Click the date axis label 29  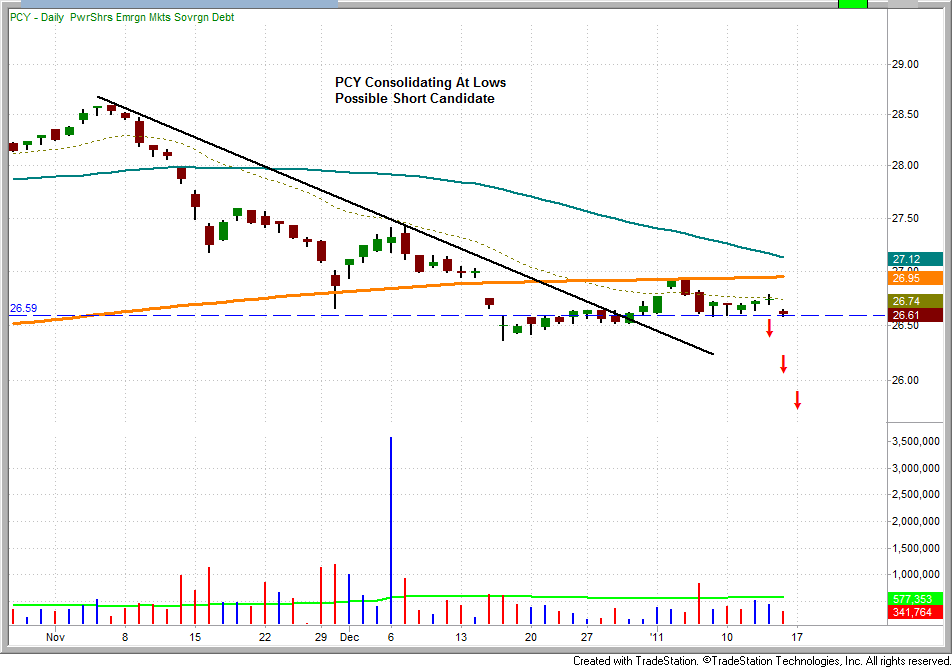(x=321, y=637)
